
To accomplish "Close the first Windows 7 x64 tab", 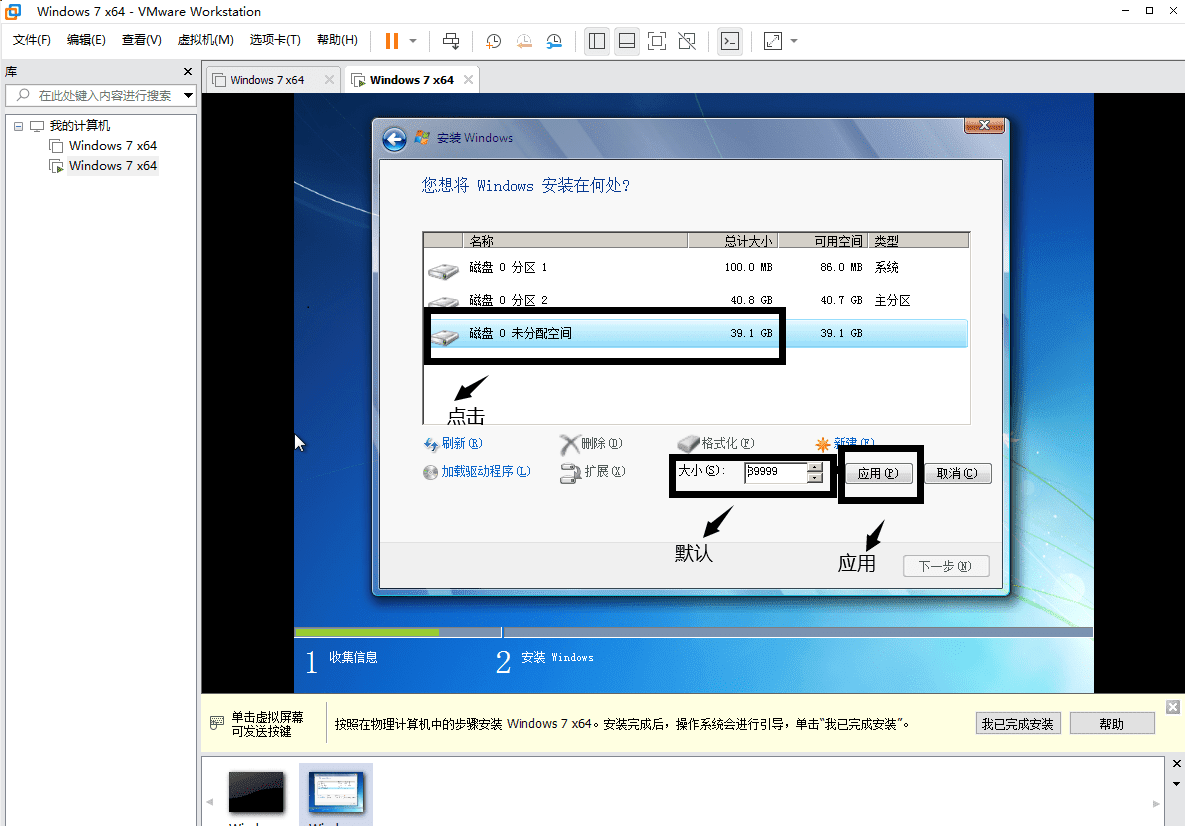I will [329, 79].
